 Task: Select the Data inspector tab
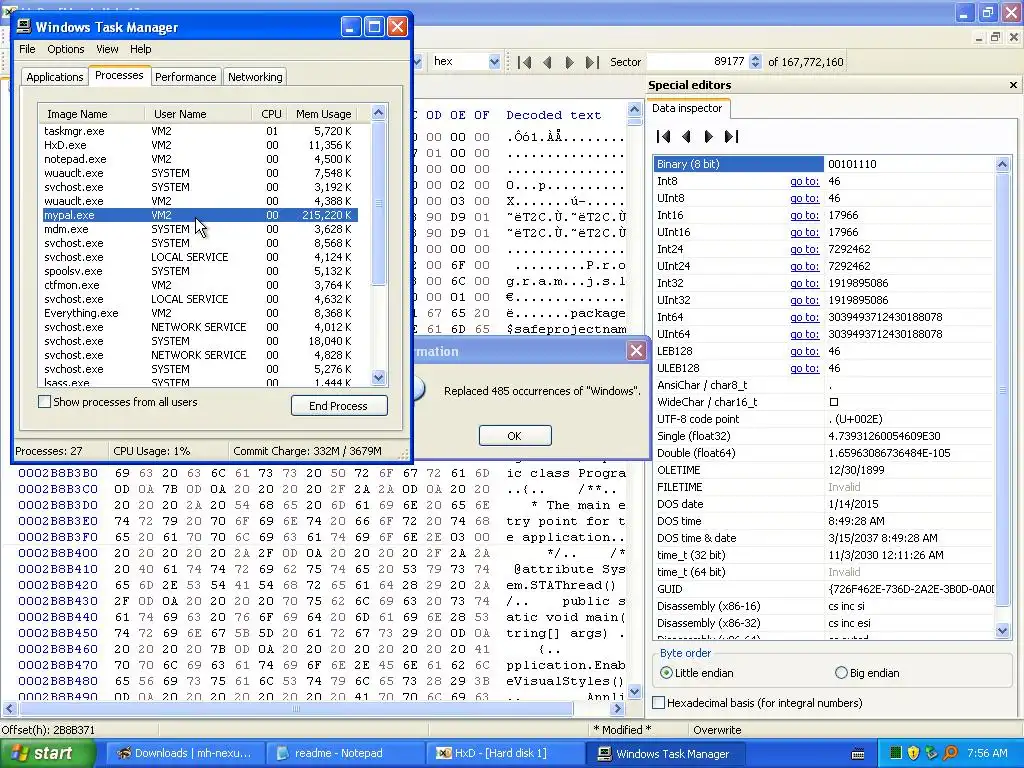(687, 108)
